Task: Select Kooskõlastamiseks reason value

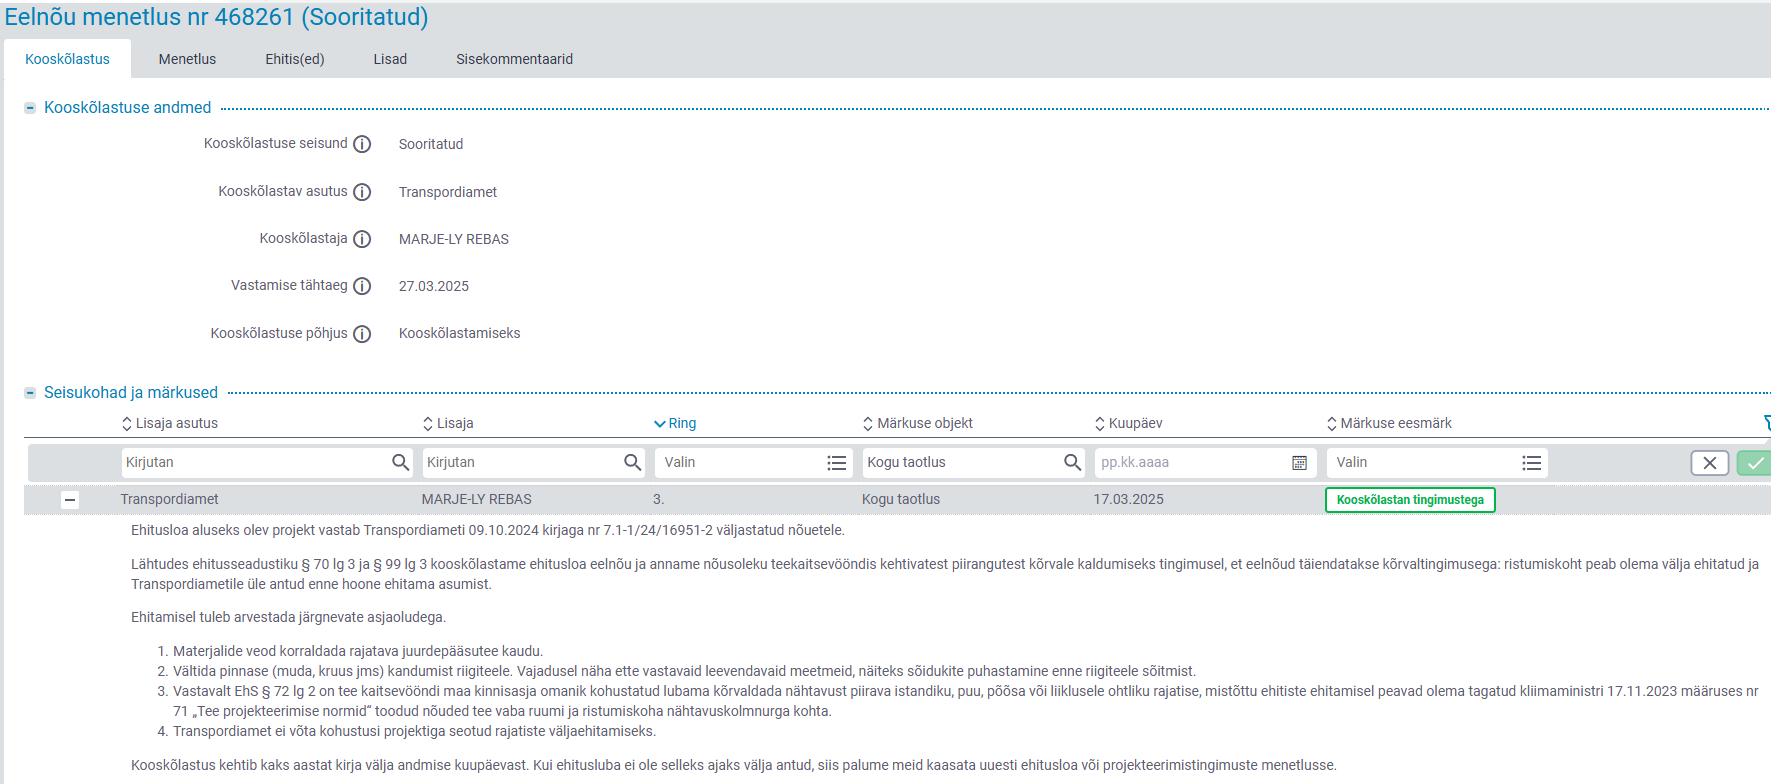Action: (459, 333)
